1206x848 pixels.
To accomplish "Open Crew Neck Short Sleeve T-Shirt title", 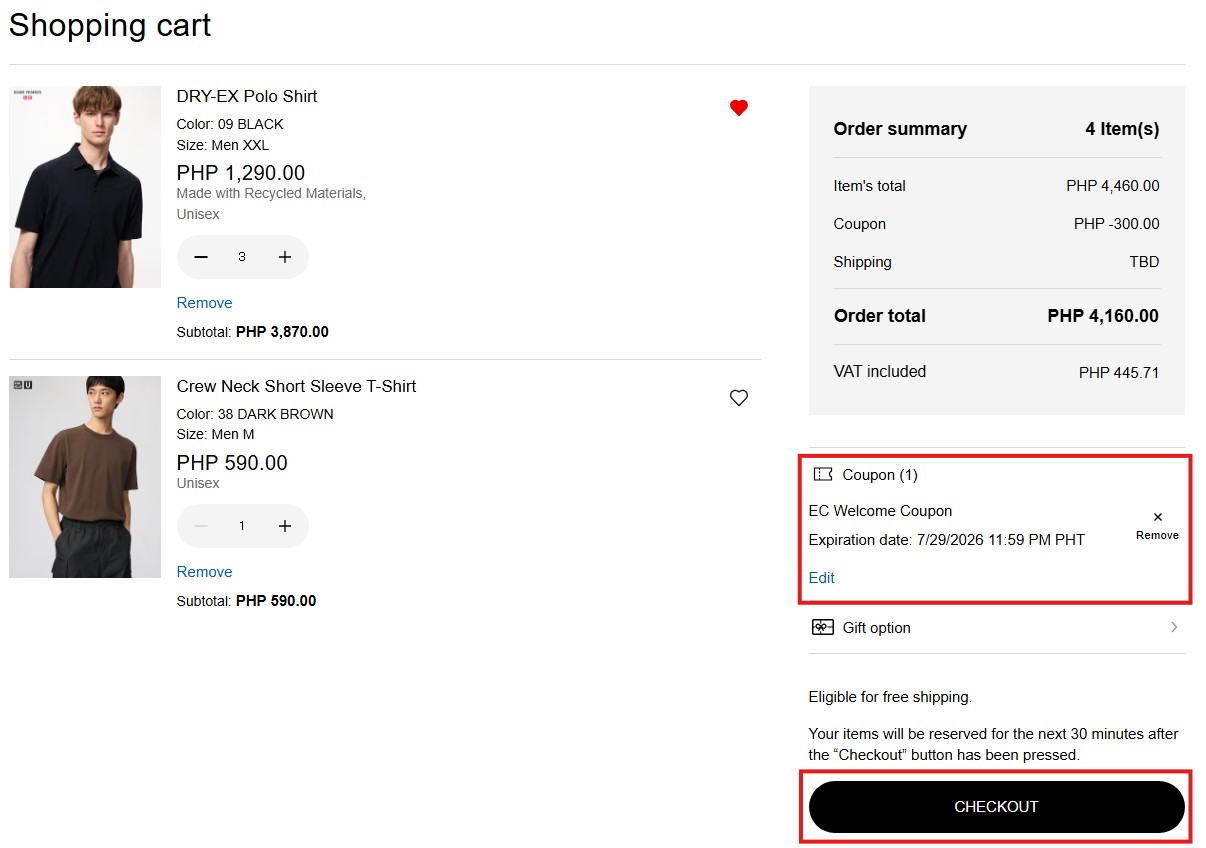I will (x=296, y=386).
